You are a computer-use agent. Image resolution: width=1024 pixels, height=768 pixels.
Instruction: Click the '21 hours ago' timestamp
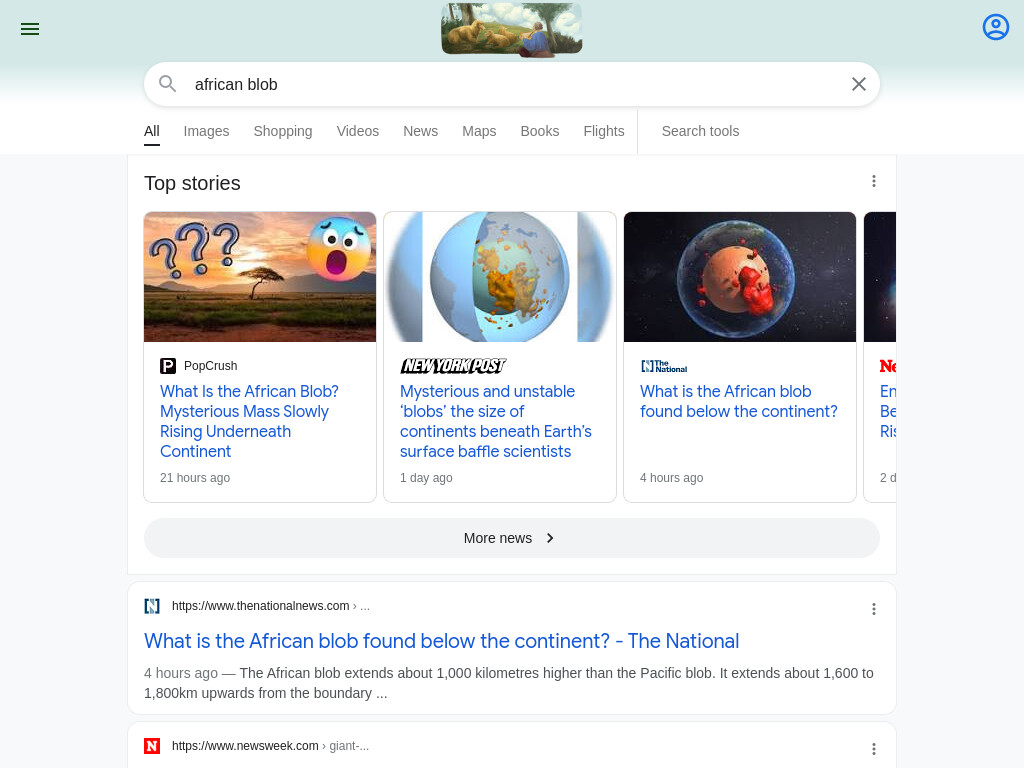coord(195,477)
